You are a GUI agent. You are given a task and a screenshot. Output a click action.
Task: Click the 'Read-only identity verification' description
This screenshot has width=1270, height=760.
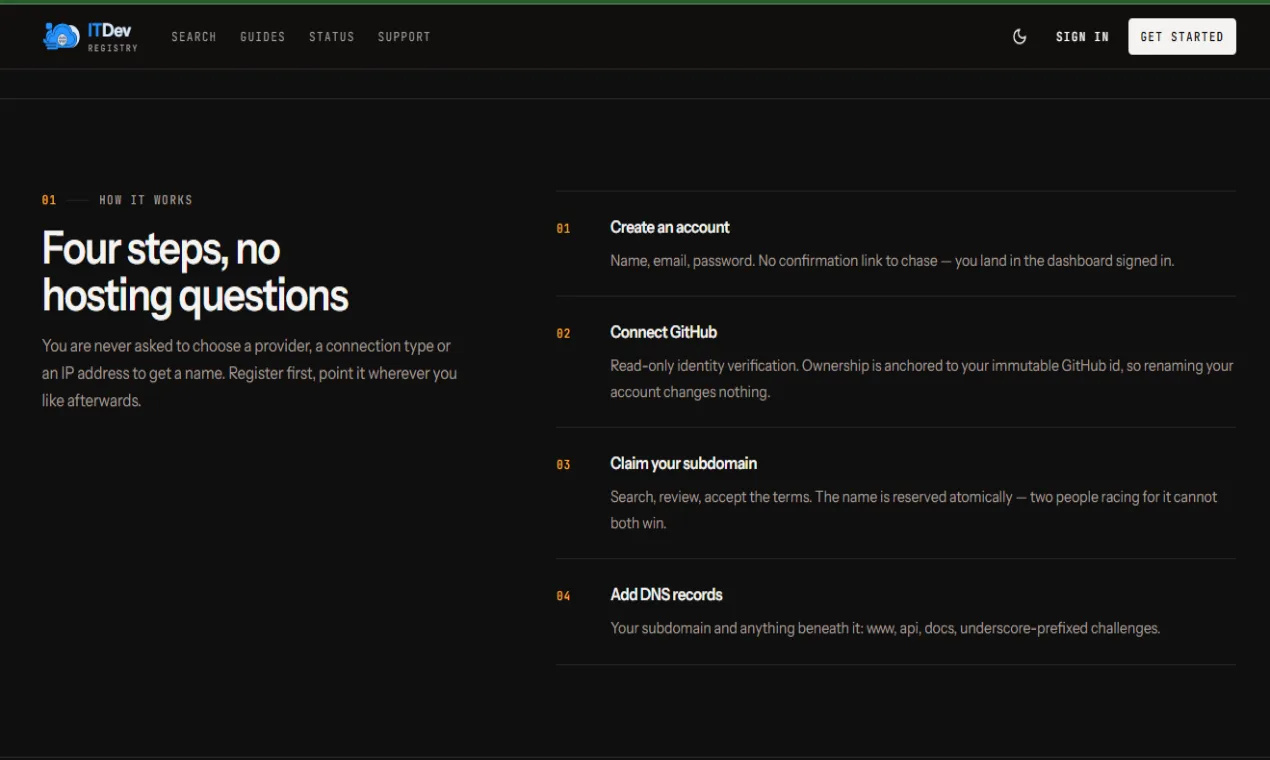click(x=922, y=379)
